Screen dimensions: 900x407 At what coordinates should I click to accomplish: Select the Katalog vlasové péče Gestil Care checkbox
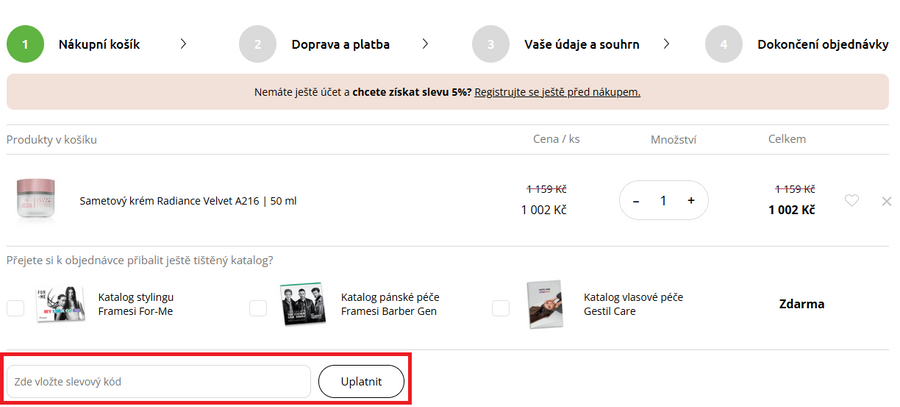tap(501, 308)
